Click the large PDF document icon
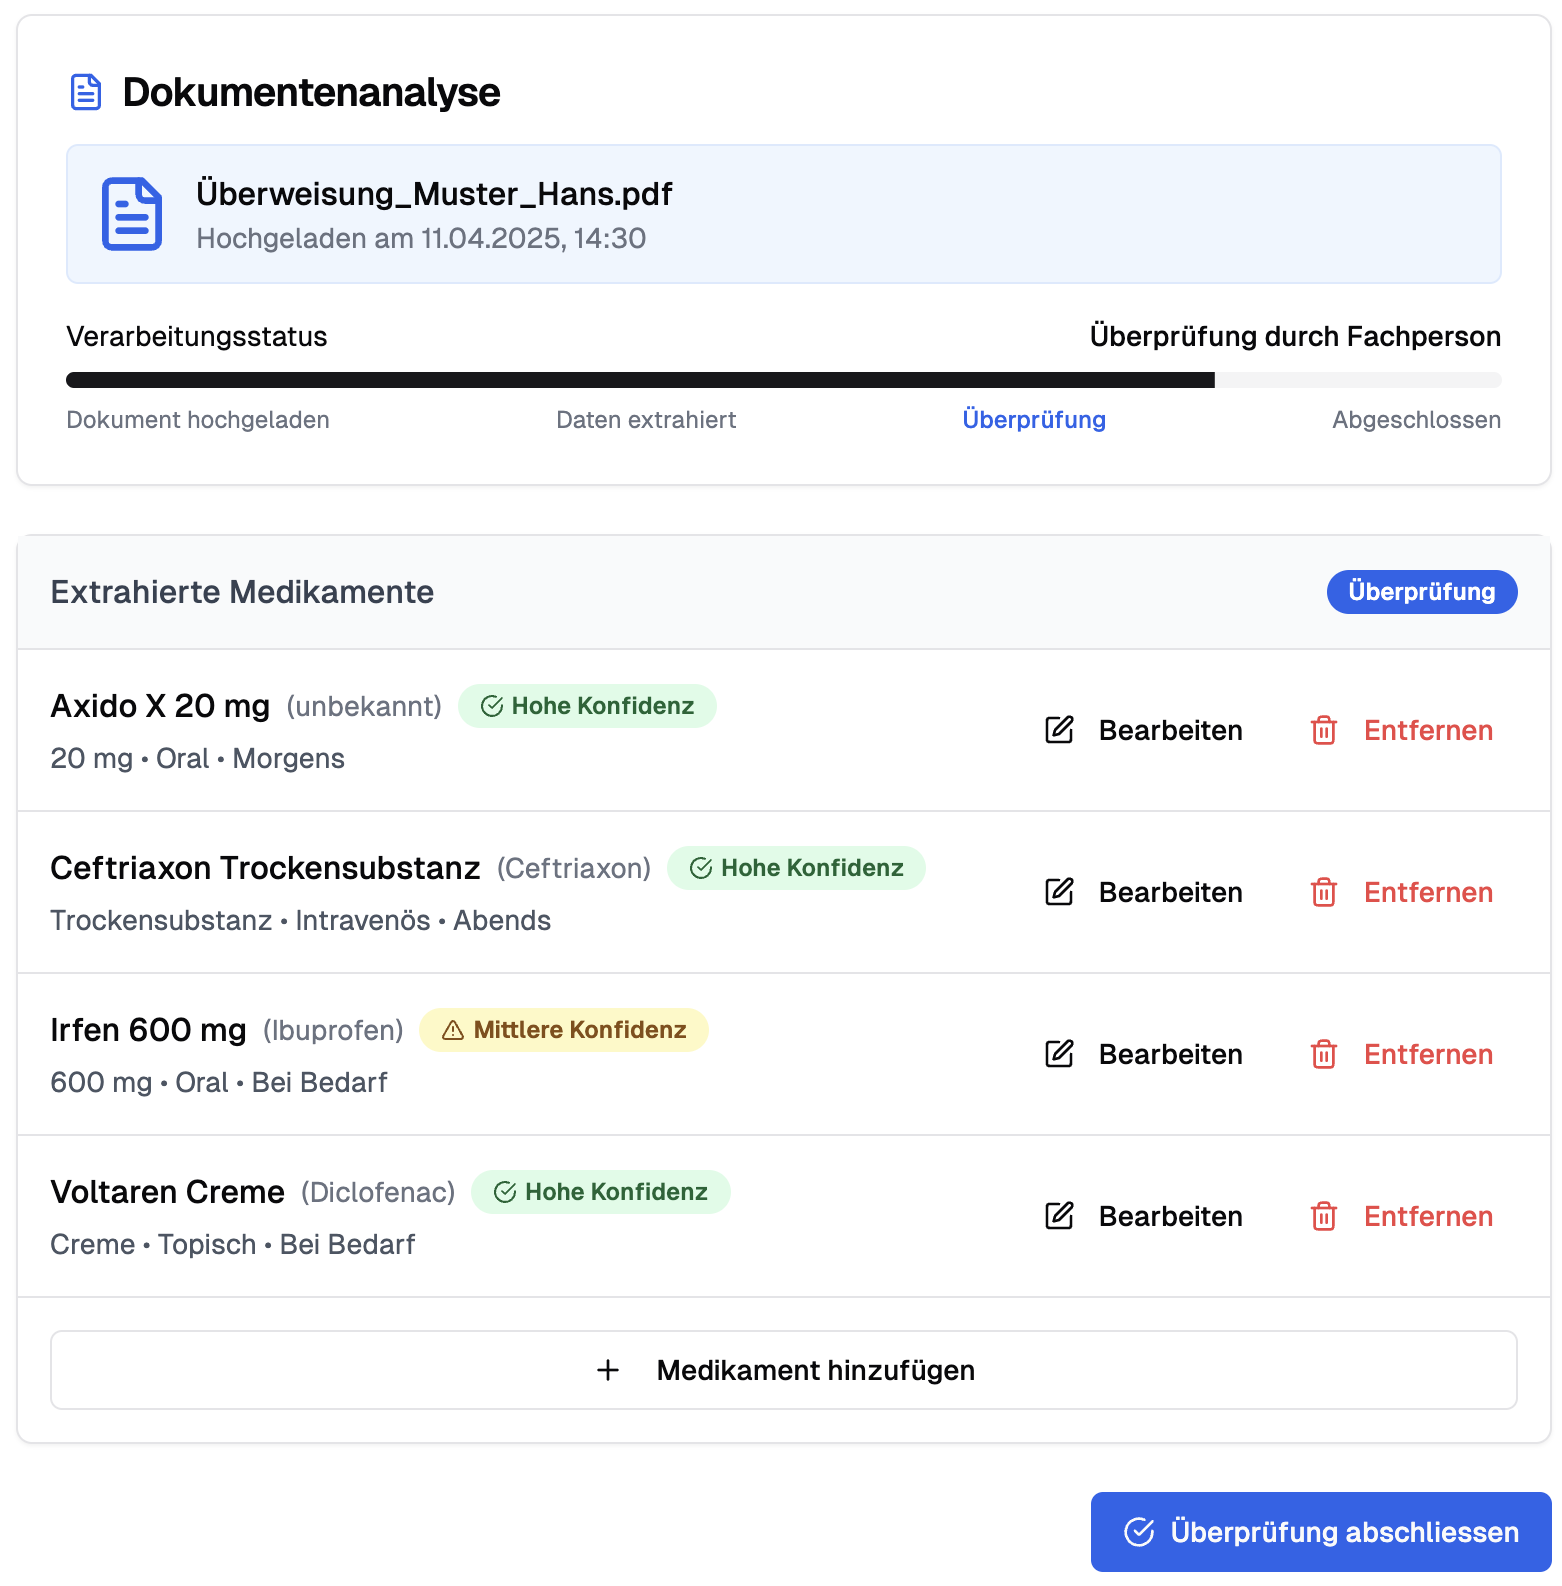Image resolution: width=1562 pixels, height=1586 pixels. [132, 214]
